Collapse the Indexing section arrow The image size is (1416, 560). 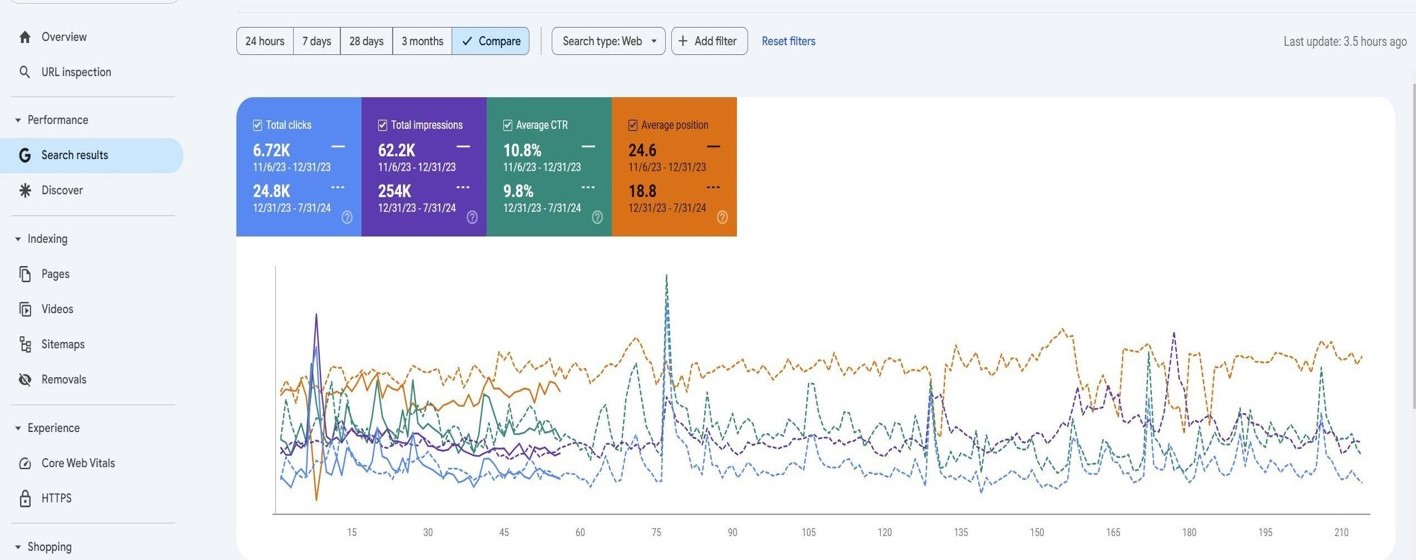pos(18,239)
